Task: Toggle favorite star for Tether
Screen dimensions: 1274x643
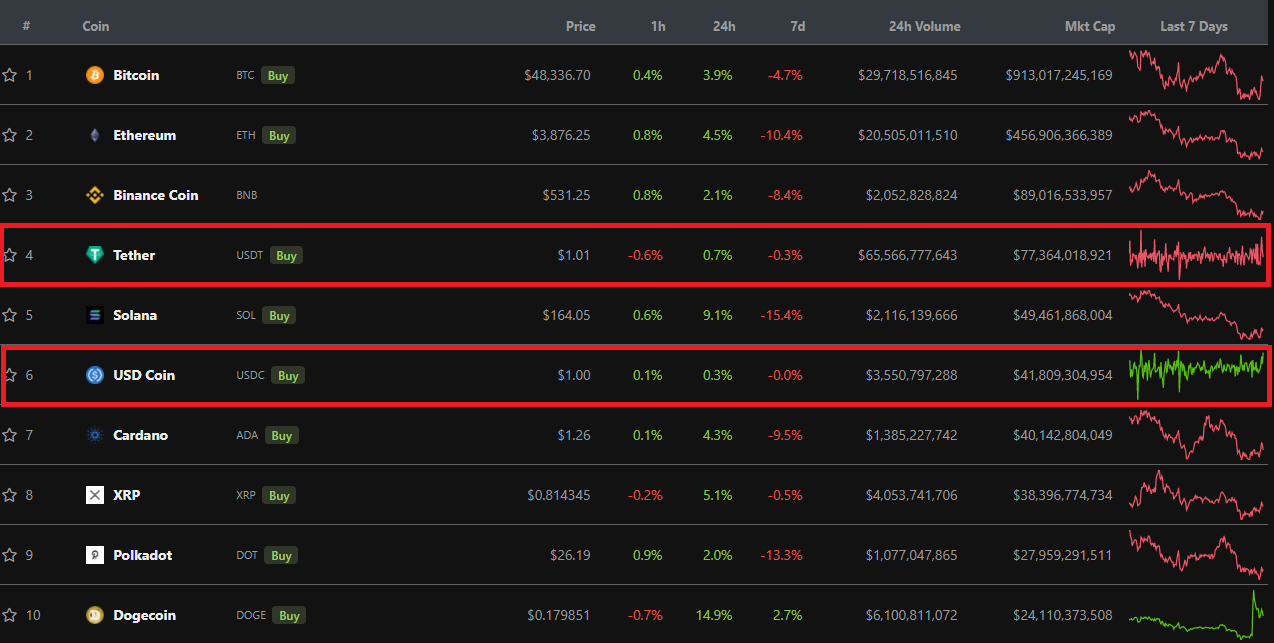Action: tap(10, 255)
